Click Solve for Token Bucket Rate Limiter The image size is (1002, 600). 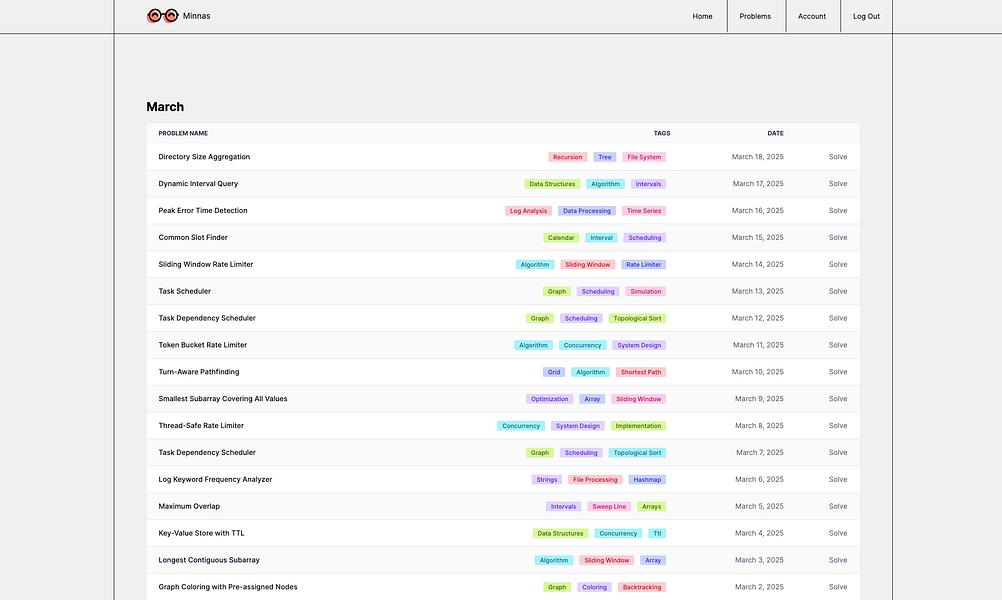click(838, 345)
